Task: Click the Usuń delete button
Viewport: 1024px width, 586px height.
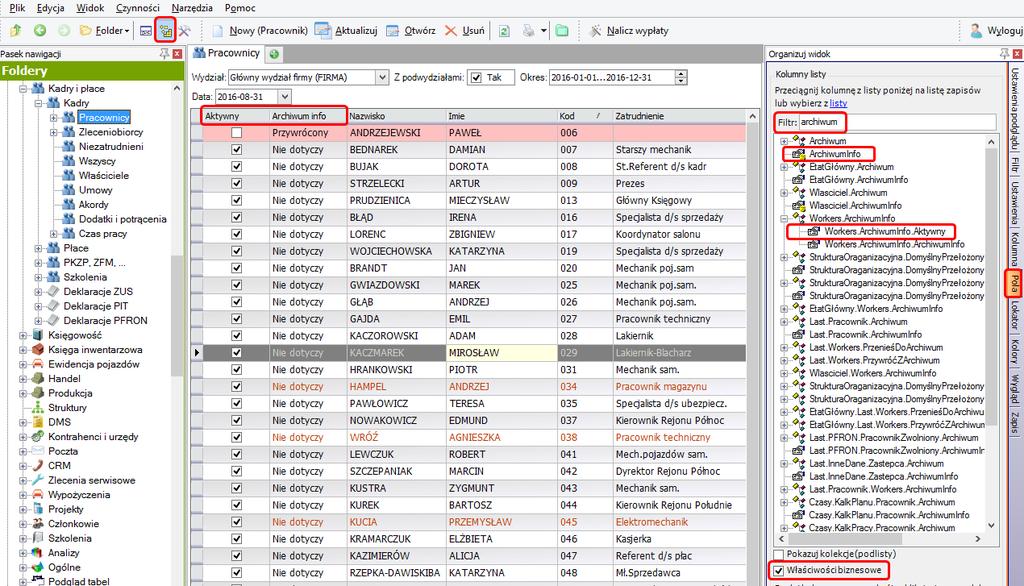Action: [465, 31]
